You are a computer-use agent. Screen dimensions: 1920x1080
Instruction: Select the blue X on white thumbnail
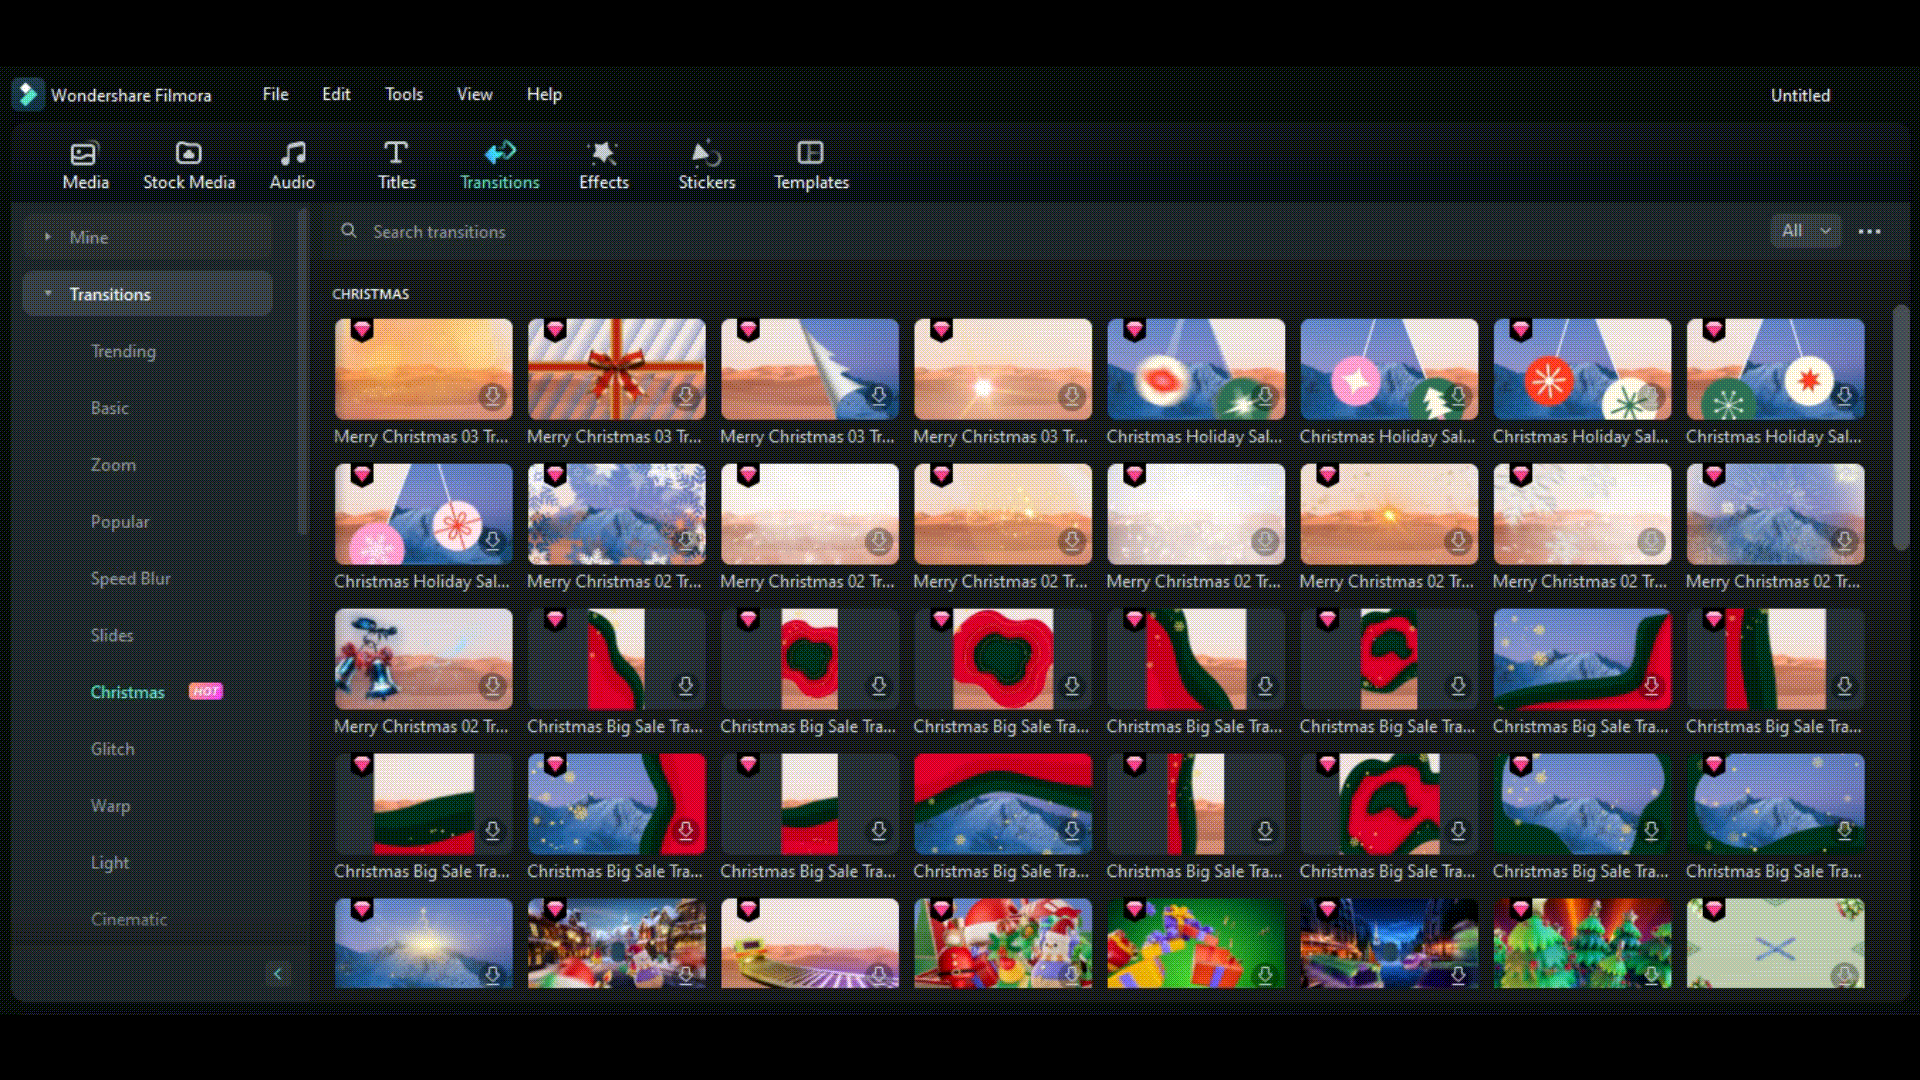coord(1774,943)
